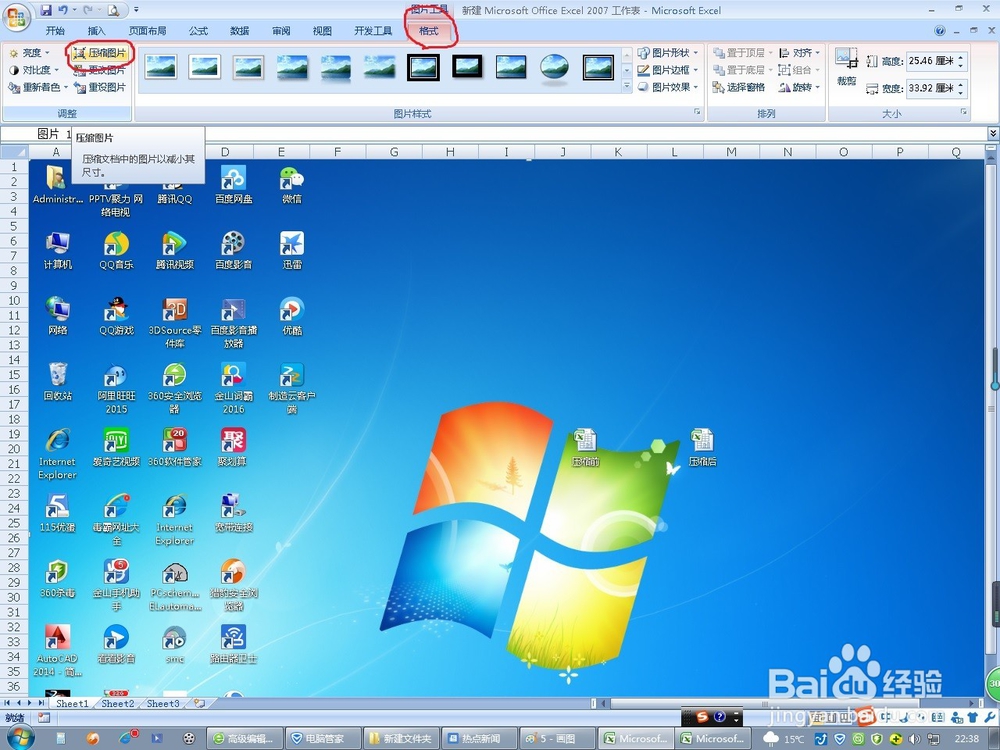Click the 裁剪 crop tool
Viewport: 1000px width, 750px height.
coord(846,68)
